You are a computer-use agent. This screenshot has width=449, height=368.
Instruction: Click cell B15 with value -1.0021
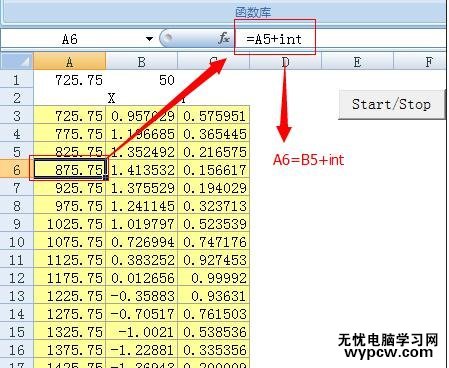142,332
